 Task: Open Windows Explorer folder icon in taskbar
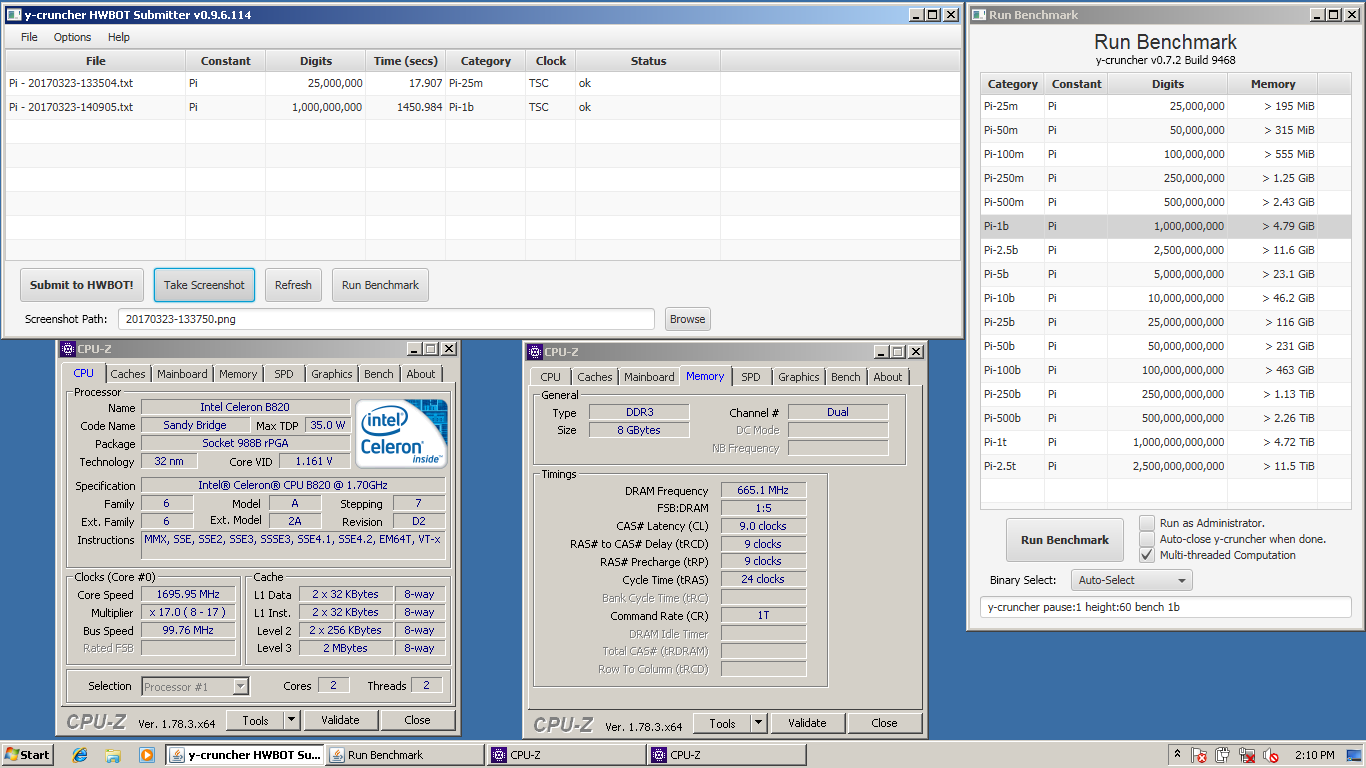[113, 755]
